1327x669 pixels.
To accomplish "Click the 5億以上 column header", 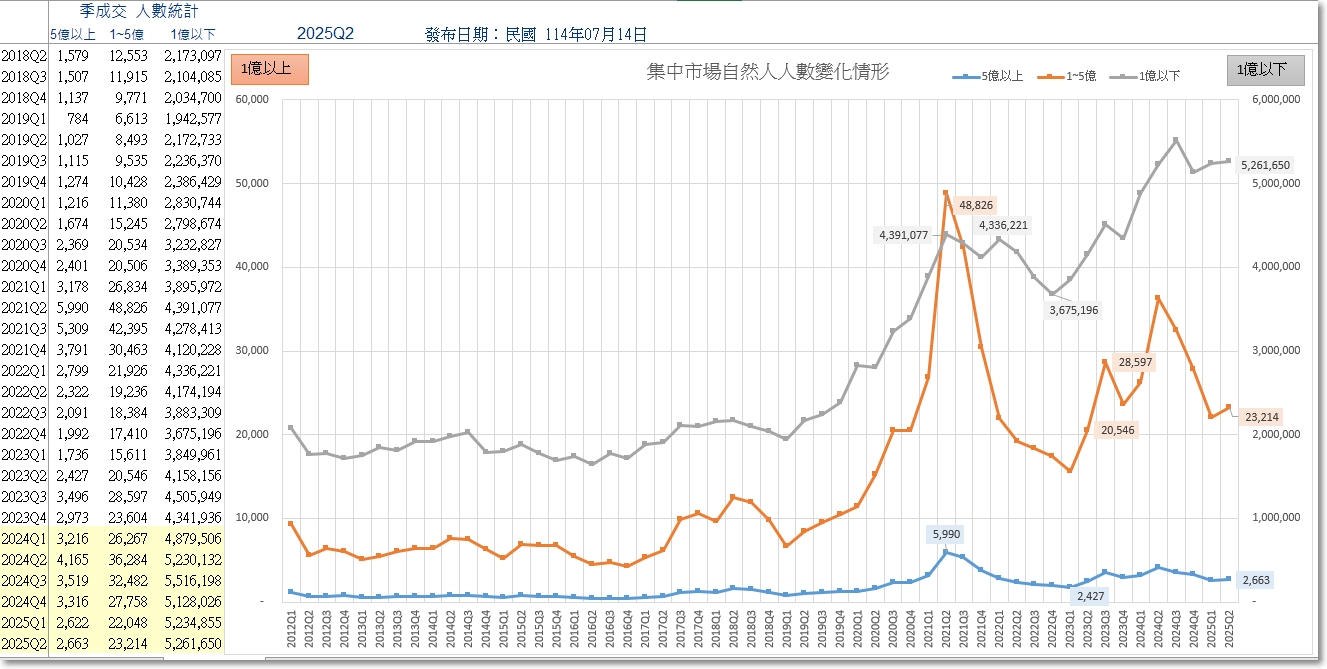I will [73, 35].
